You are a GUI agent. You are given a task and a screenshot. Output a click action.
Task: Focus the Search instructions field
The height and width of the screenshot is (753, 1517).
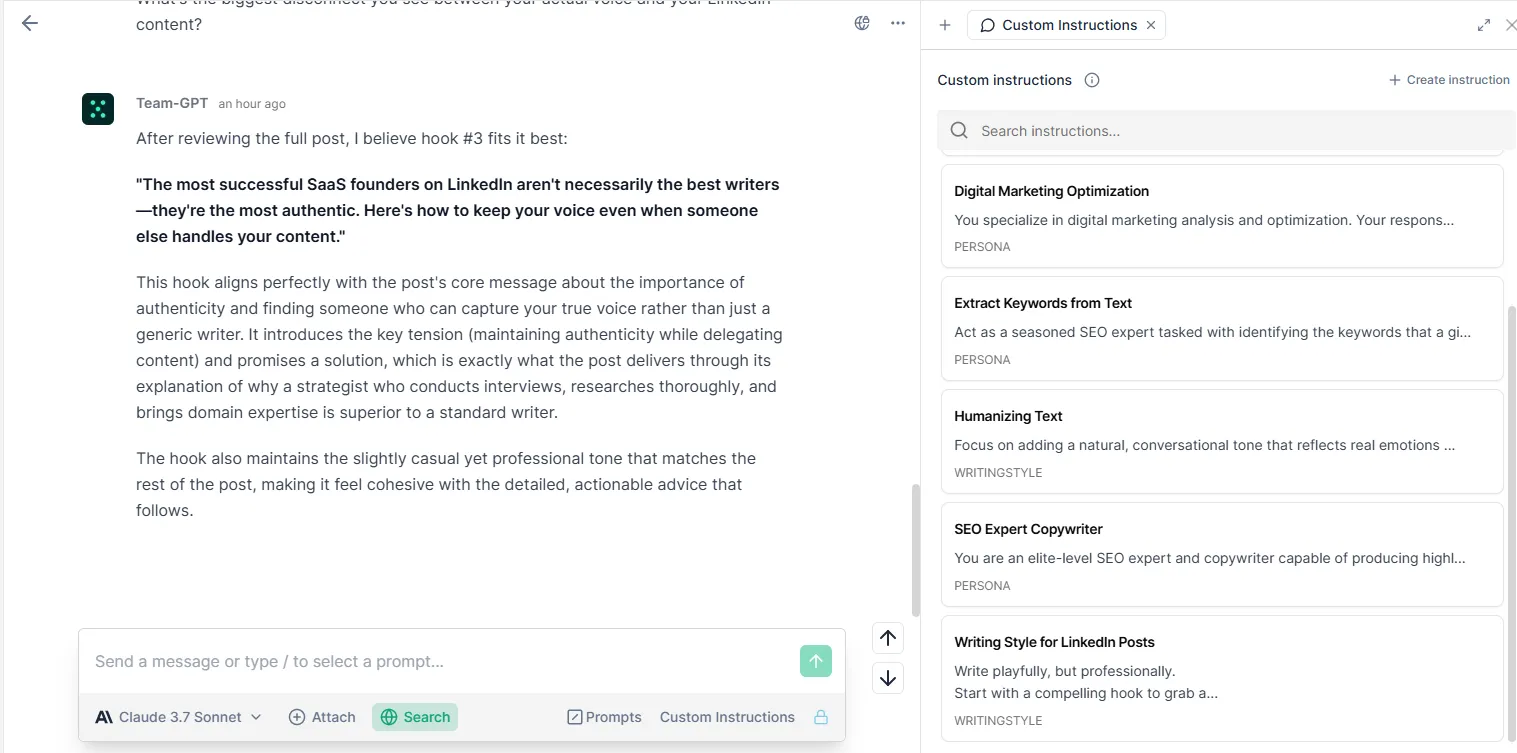[x=1227, y=131]
